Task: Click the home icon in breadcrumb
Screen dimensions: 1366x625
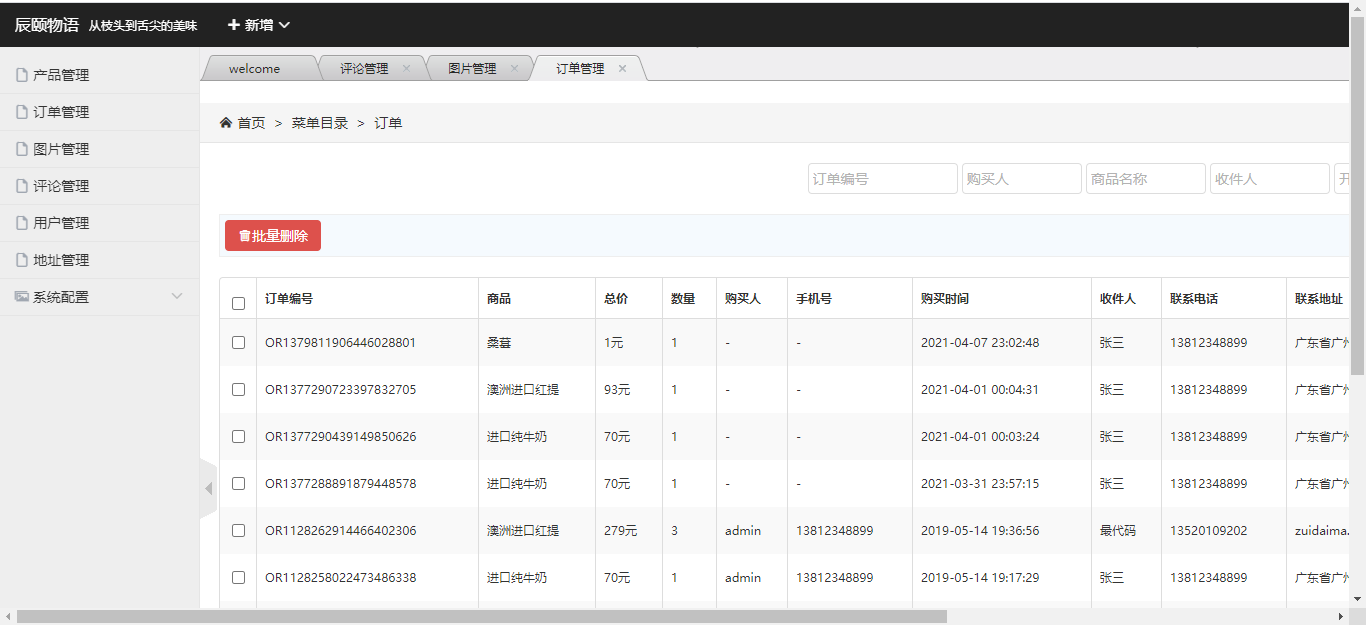Action: (226, 123)
